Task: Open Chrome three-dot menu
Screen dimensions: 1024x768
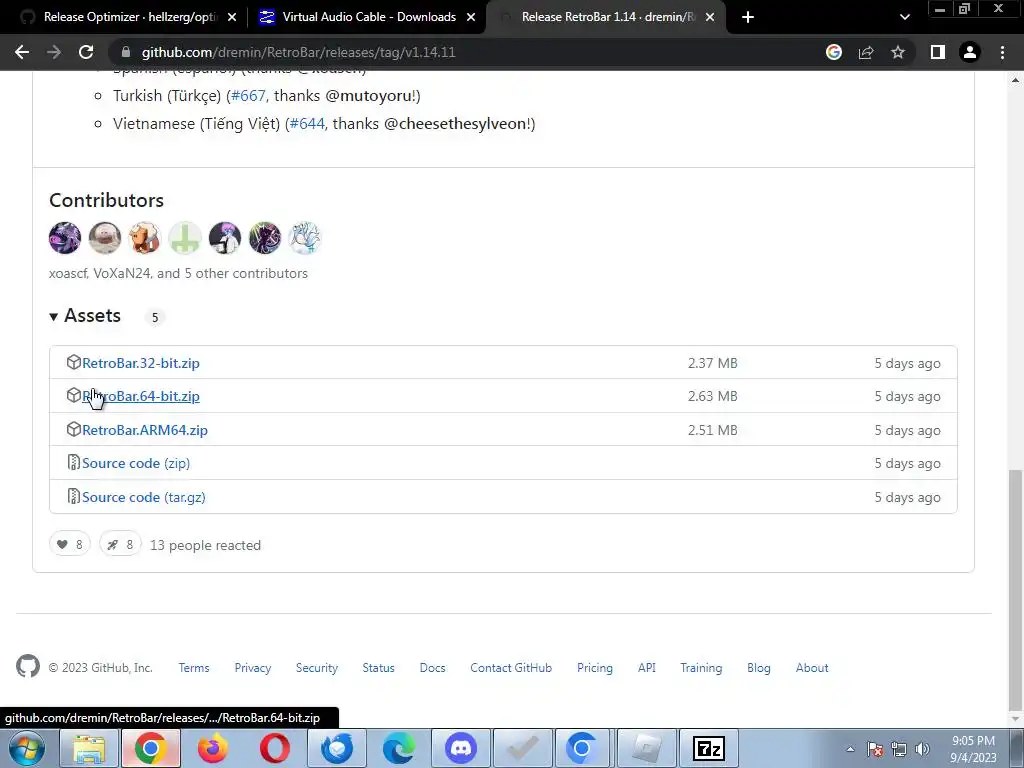Action: tap(1002, 52)
